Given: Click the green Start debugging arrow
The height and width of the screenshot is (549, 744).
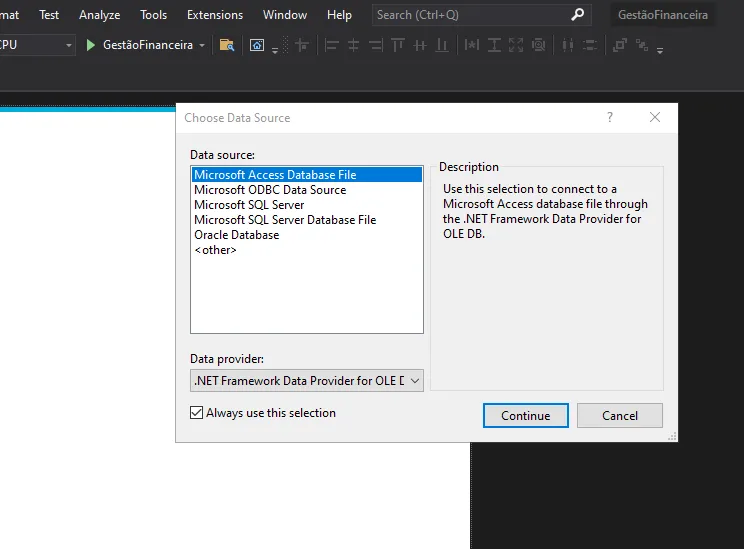Looking at the screenshot, I should (x=91, y=45).
